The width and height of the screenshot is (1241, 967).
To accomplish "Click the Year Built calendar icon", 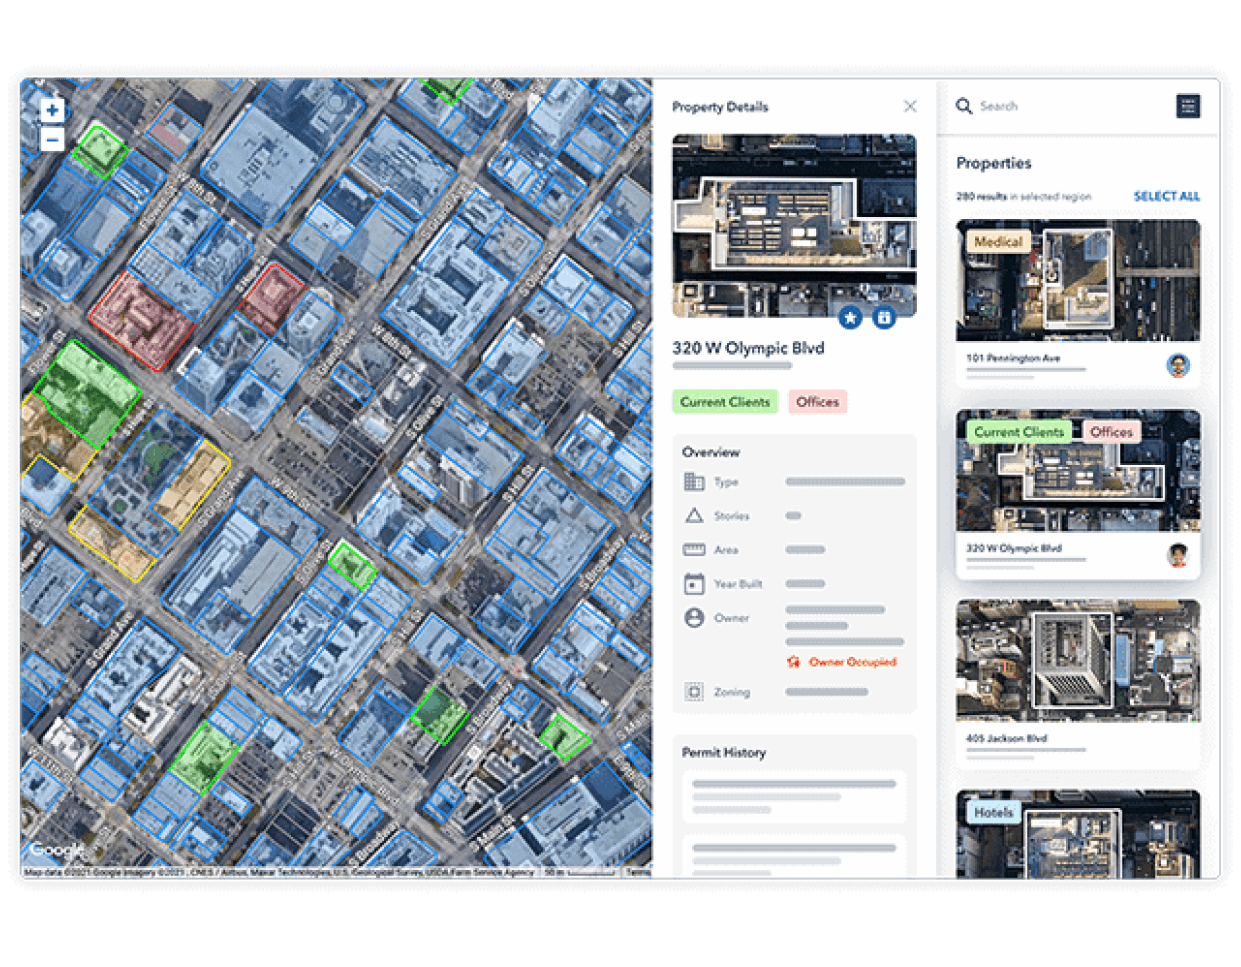I will [x=694, y=583].
